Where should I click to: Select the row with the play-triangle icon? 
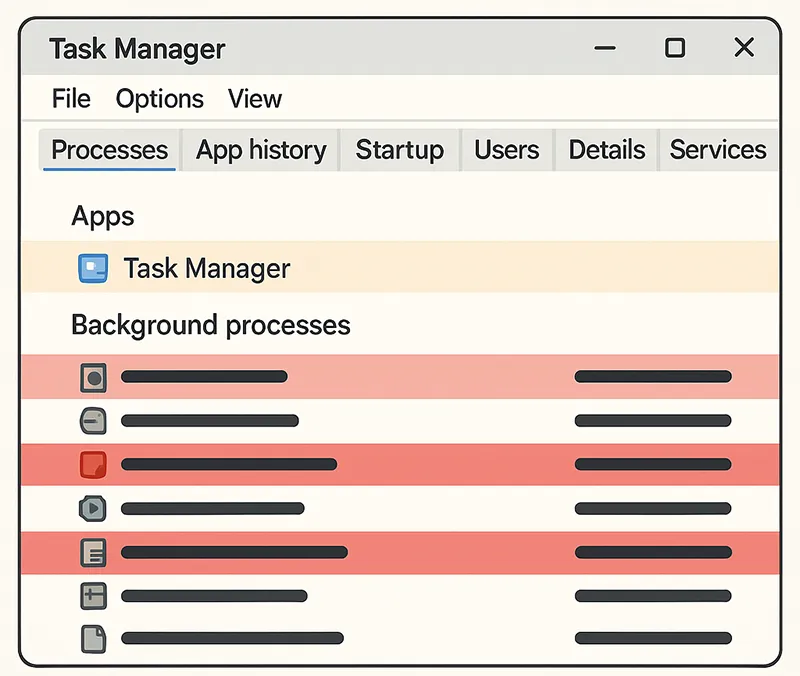[x=401, y=509]
